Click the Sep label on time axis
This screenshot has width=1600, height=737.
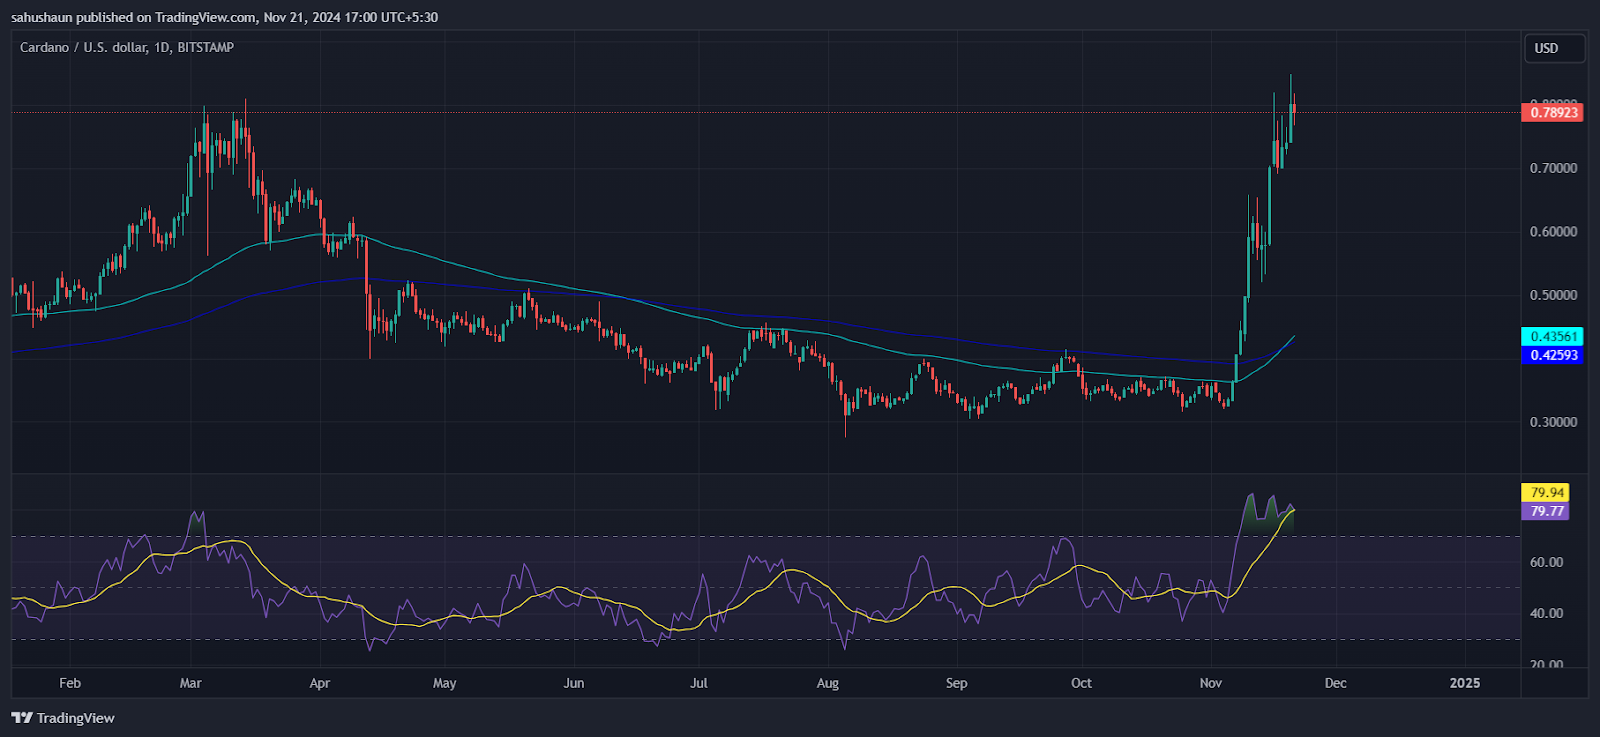point(956,683)
